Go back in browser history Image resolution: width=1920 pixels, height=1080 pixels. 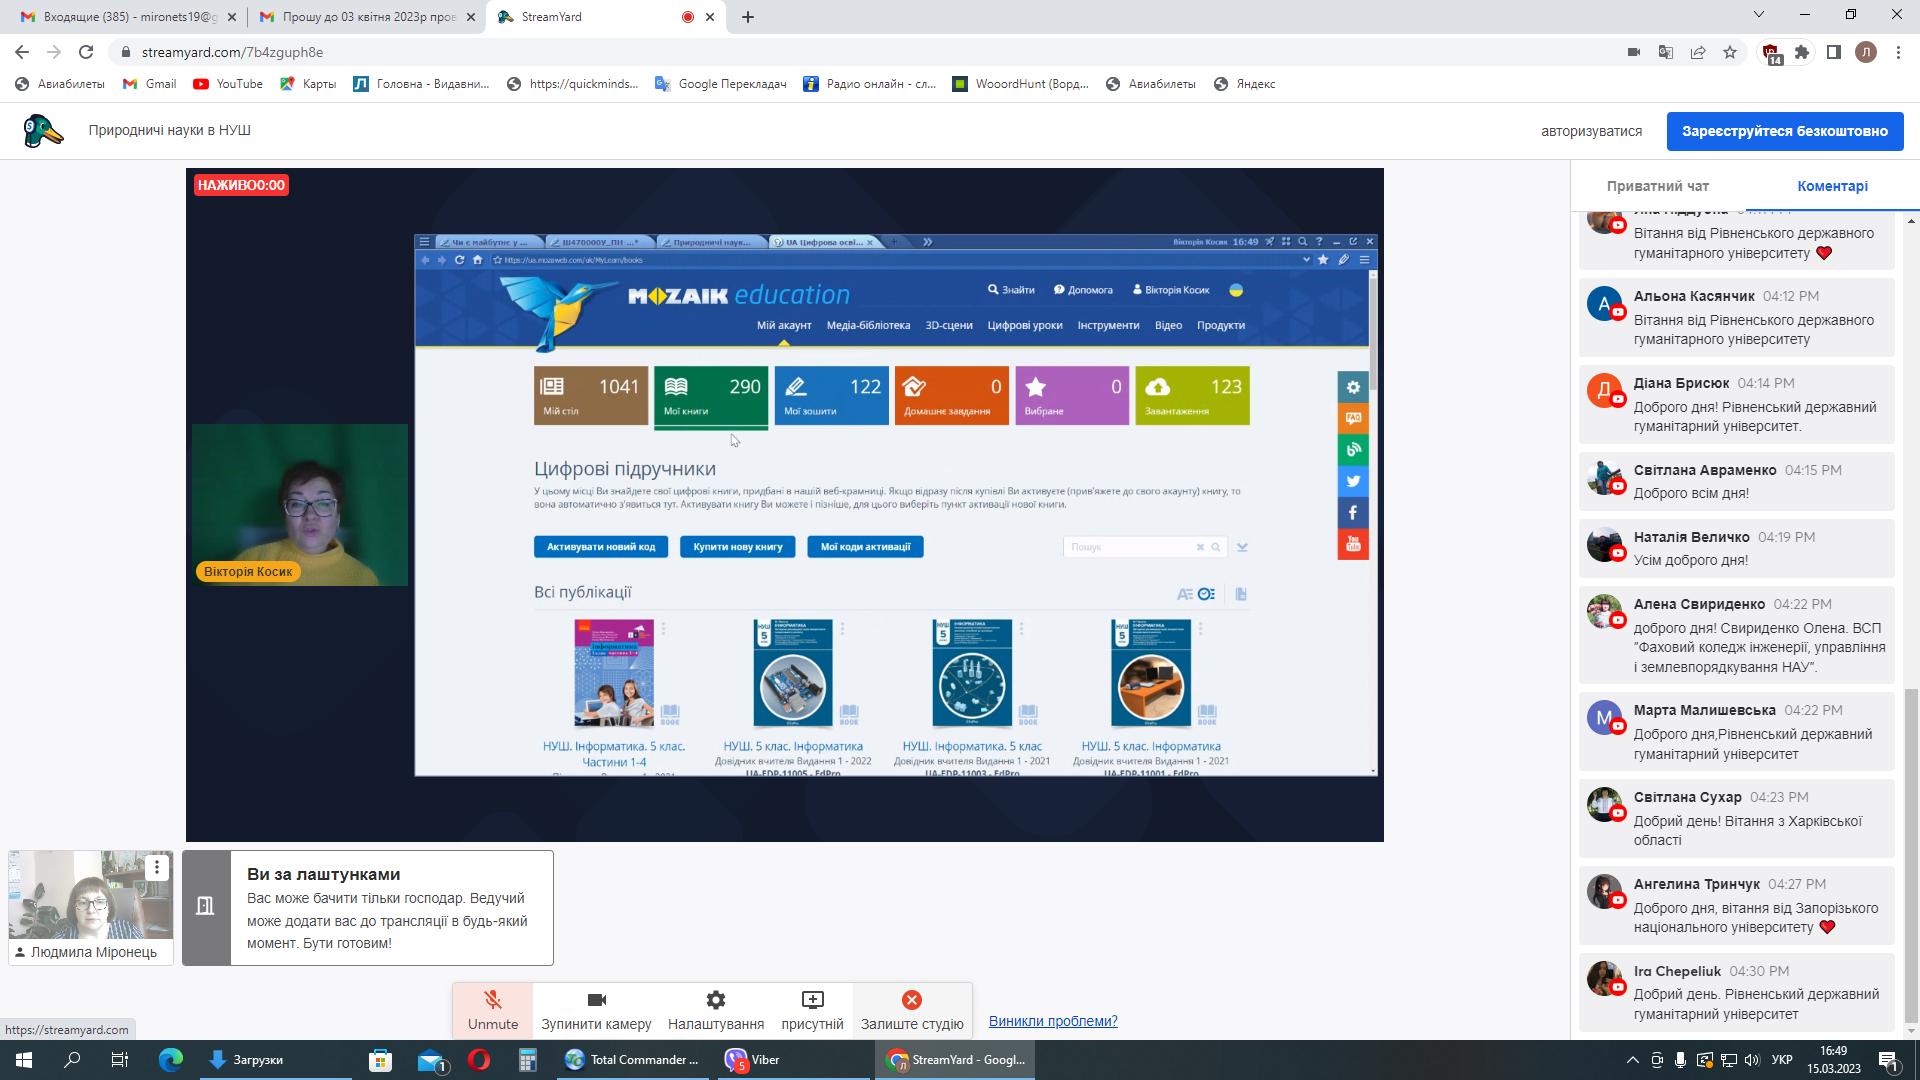pyautogui.click(x=22, y=52)
